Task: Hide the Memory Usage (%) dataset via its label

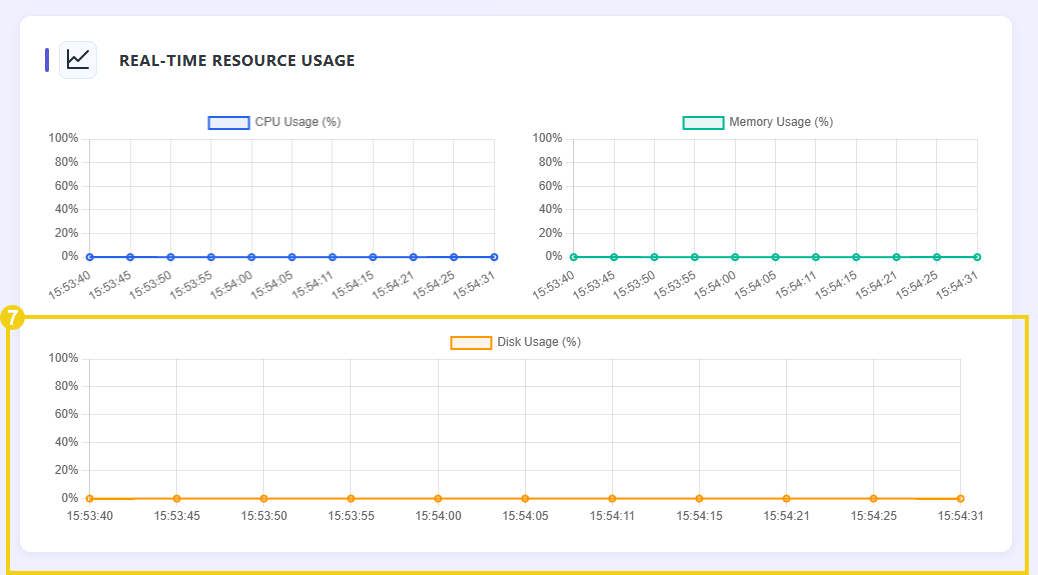Action: pyautogui.click(x=781, y=122)
